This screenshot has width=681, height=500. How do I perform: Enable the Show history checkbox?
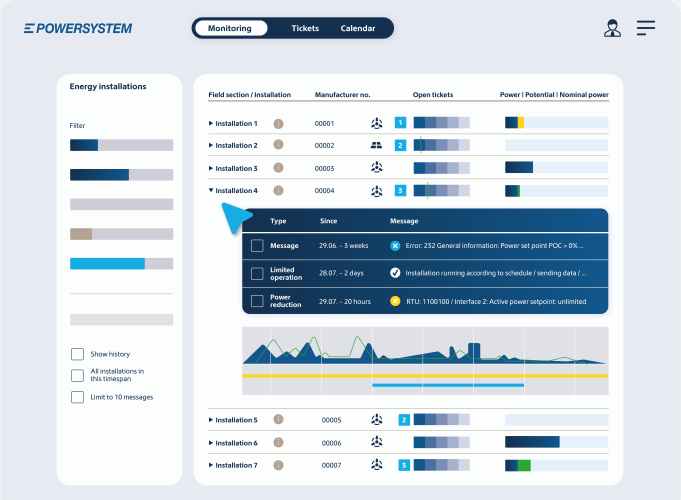(x=77, y=354)
